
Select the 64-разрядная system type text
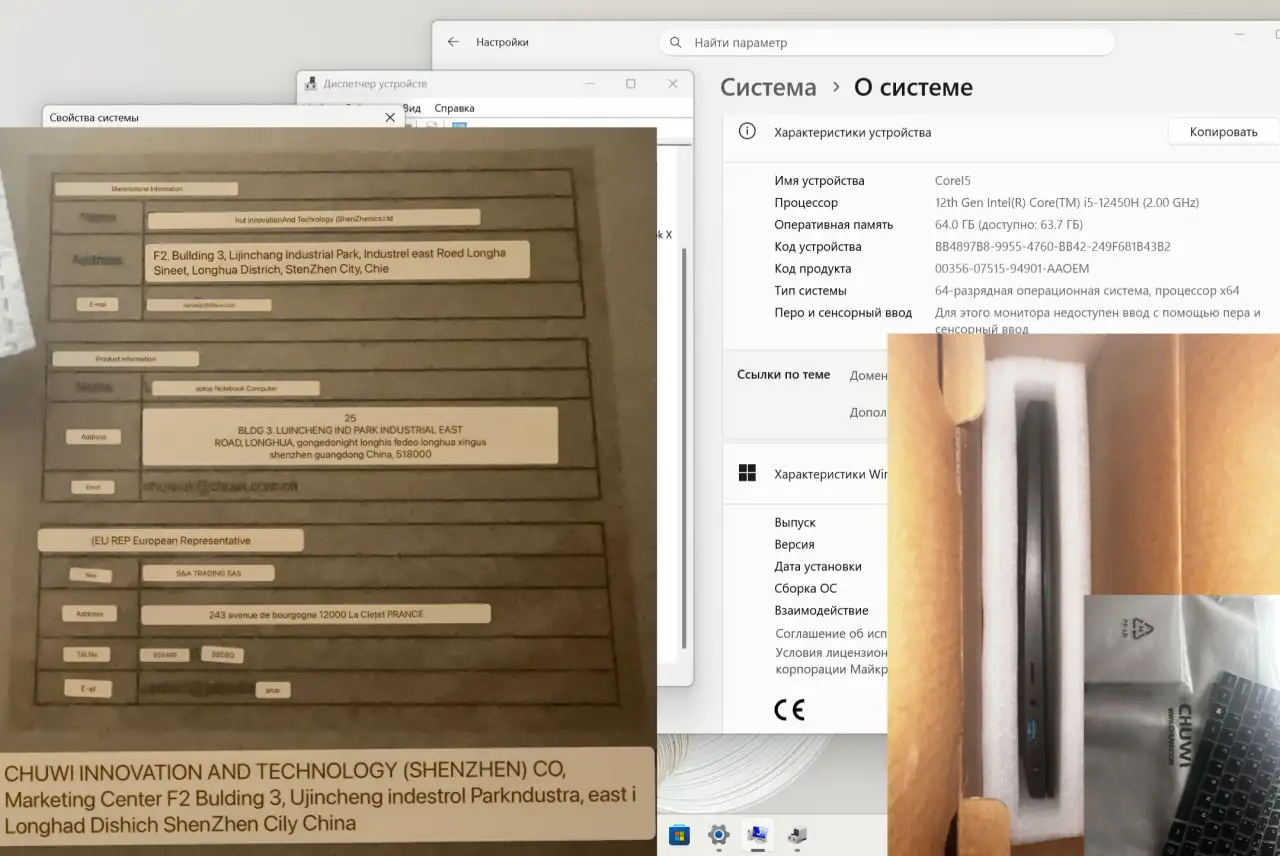tap(1087, 291)
